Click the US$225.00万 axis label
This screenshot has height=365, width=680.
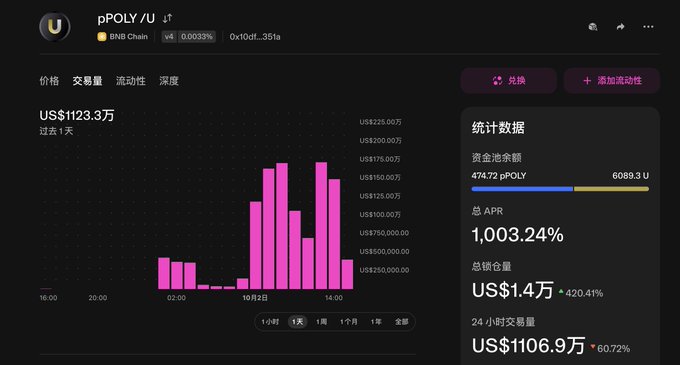tap(380, 122)
